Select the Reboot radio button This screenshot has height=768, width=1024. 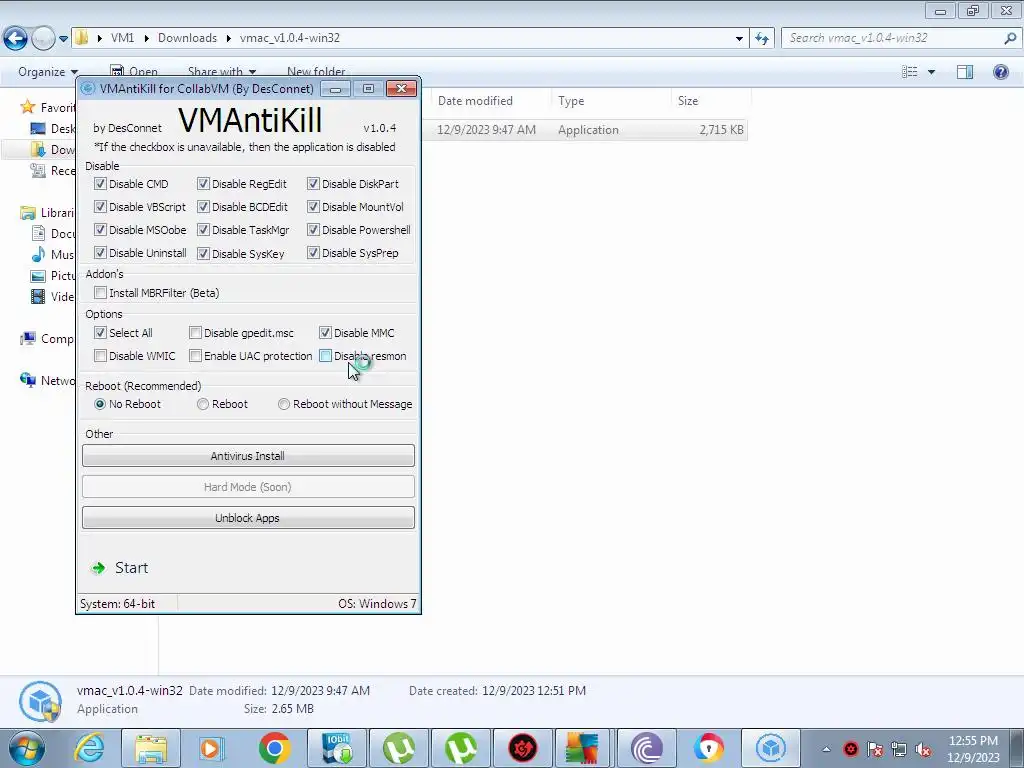coord(203,404)
